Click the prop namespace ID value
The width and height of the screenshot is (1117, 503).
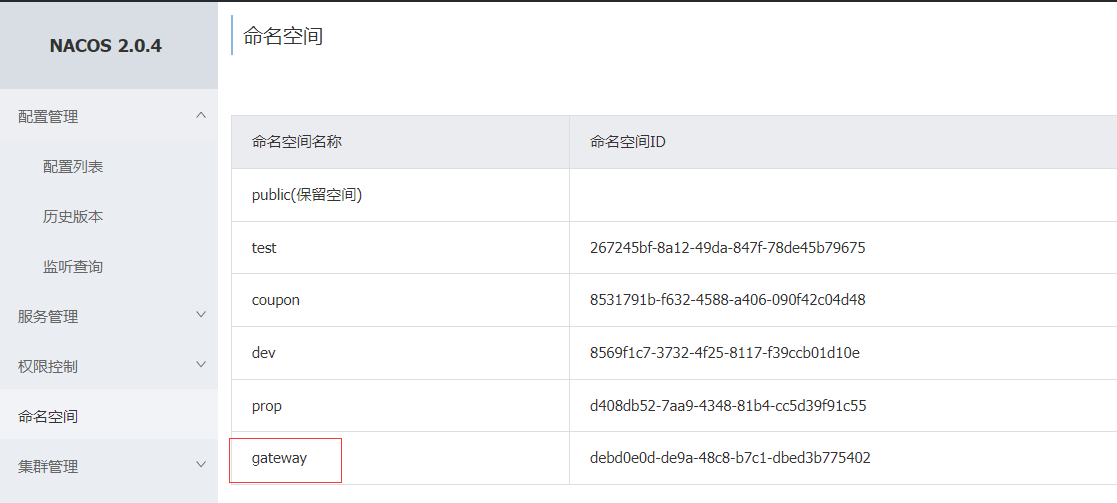click(x=728, y=406)
